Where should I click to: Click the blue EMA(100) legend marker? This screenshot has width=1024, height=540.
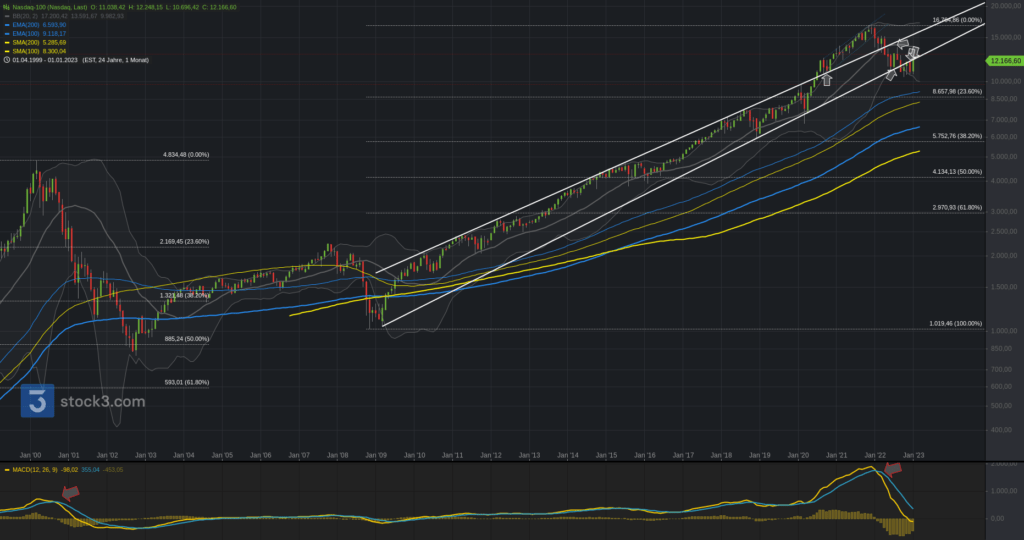(7, 33)
